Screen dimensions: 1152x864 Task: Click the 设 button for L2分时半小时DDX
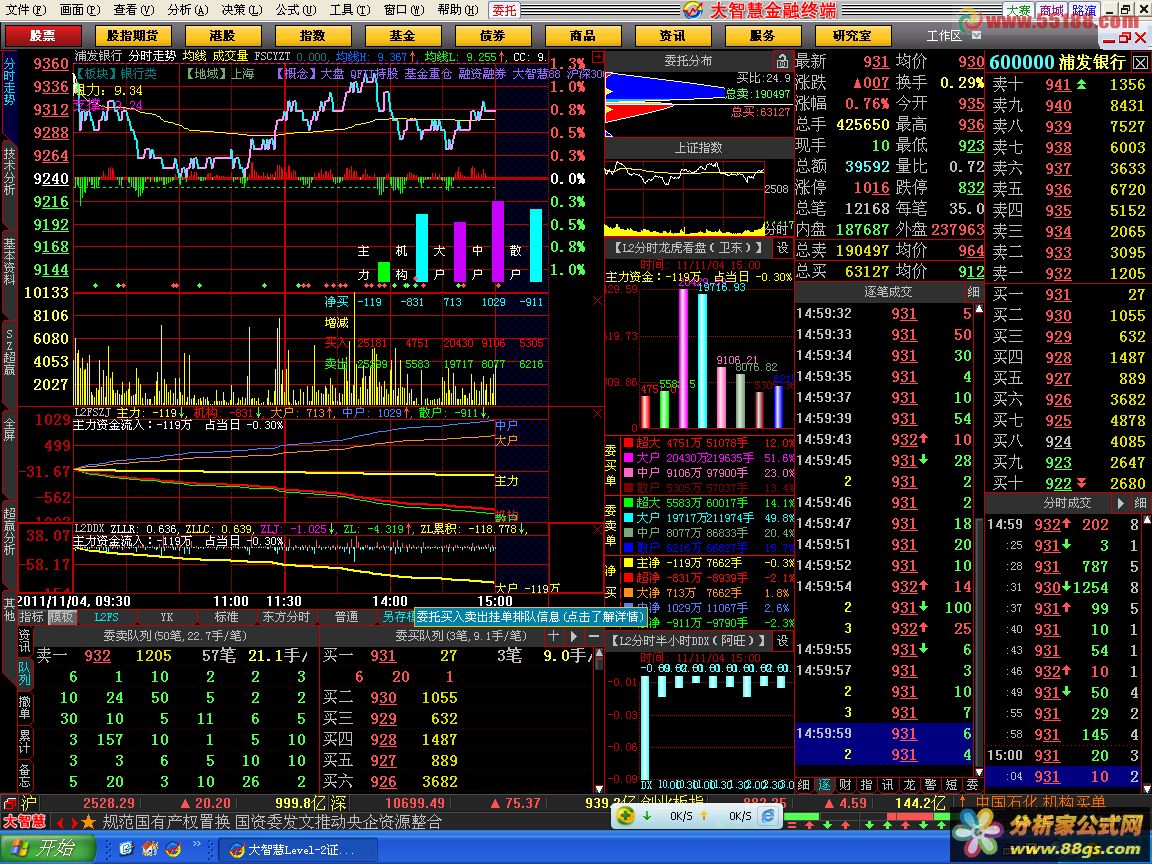(x=782, y=641)
